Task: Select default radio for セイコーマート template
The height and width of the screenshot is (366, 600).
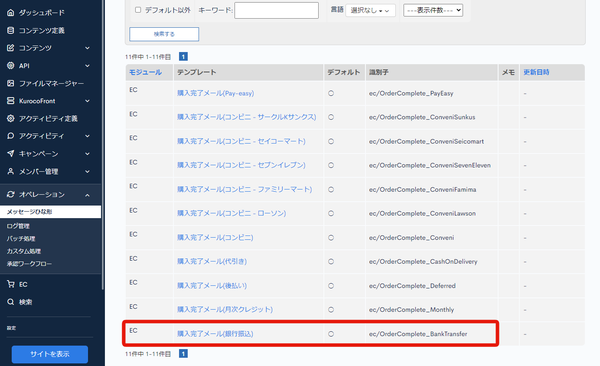Action: 331,141
